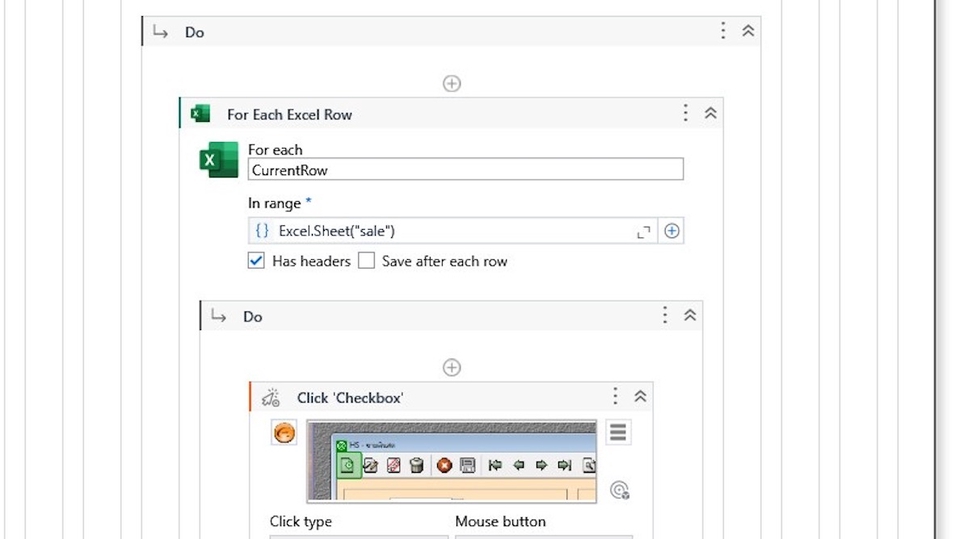This screenshot has height=539, width=960.
Task: Open the For Each Excel Row options menu
Action: 685,114
